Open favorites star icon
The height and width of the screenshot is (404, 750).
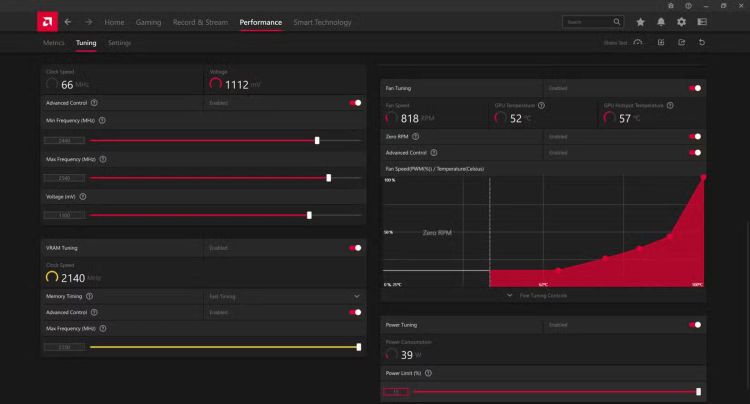pyautogui.click(x=640, y=22)
